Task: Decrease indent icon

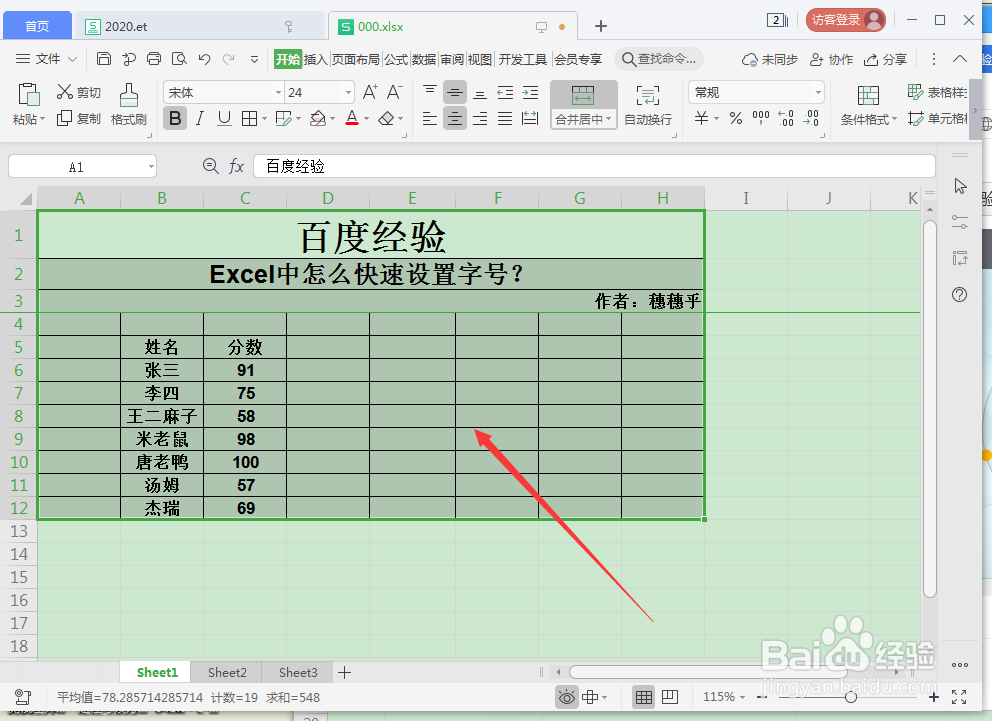Action: tap(505, 92)
